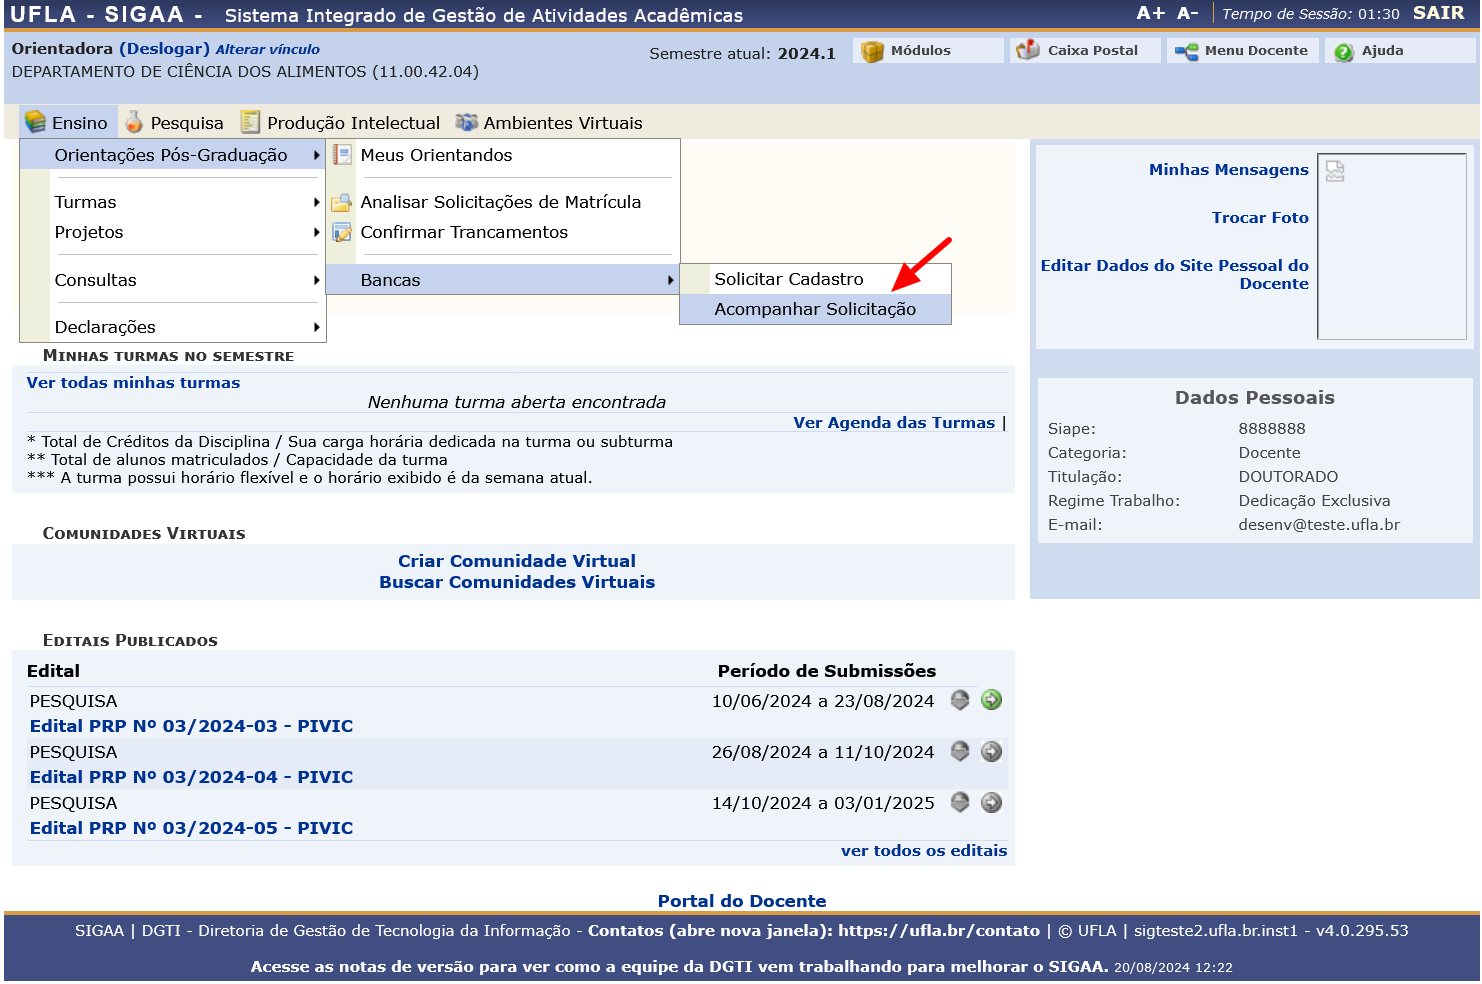Click Trocar Foto link
This screenshot has height=984, width=1482.
tap(1260, 218)
